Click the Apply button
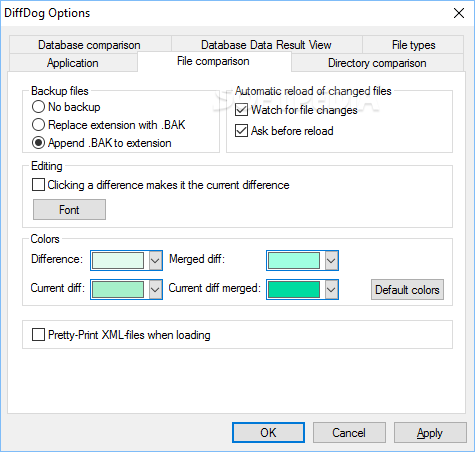The width and height of the screenshot is (475, 452). tap(430, 433)
